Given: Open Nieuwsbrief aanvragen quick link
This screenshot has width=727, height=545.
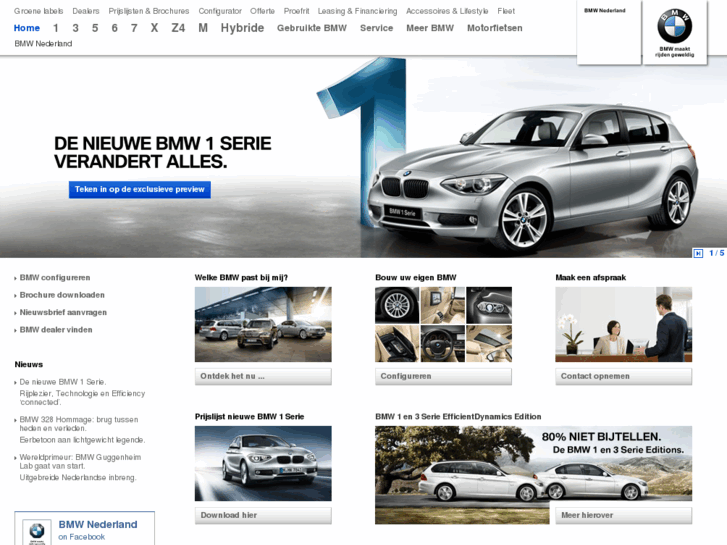Looking at the screenshot, I should click(x=63, y=313).
